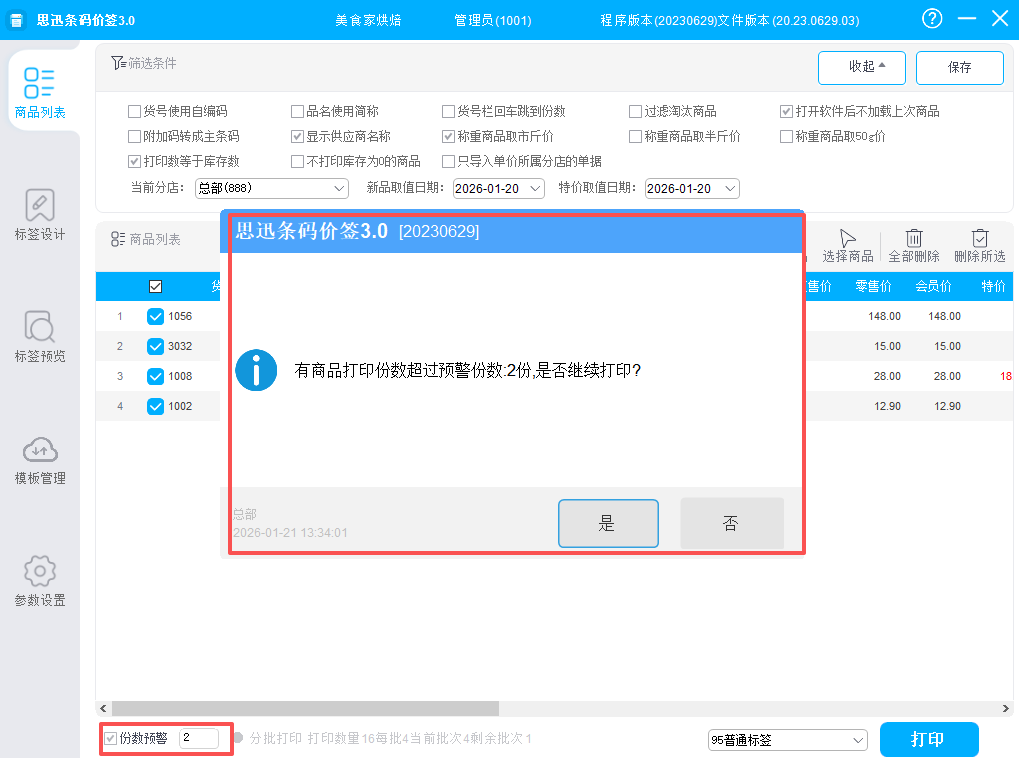The image size is (1019, 758).
Task: Click 是 to continue printing
Action: click(608, 523)
